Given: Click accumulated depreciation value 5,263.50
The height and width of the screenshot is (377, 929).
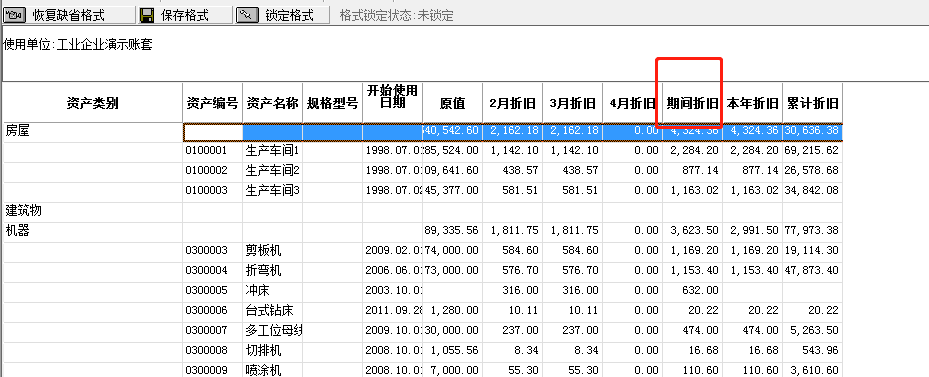Looking at the screenshot, I should [x=815, y=331].
